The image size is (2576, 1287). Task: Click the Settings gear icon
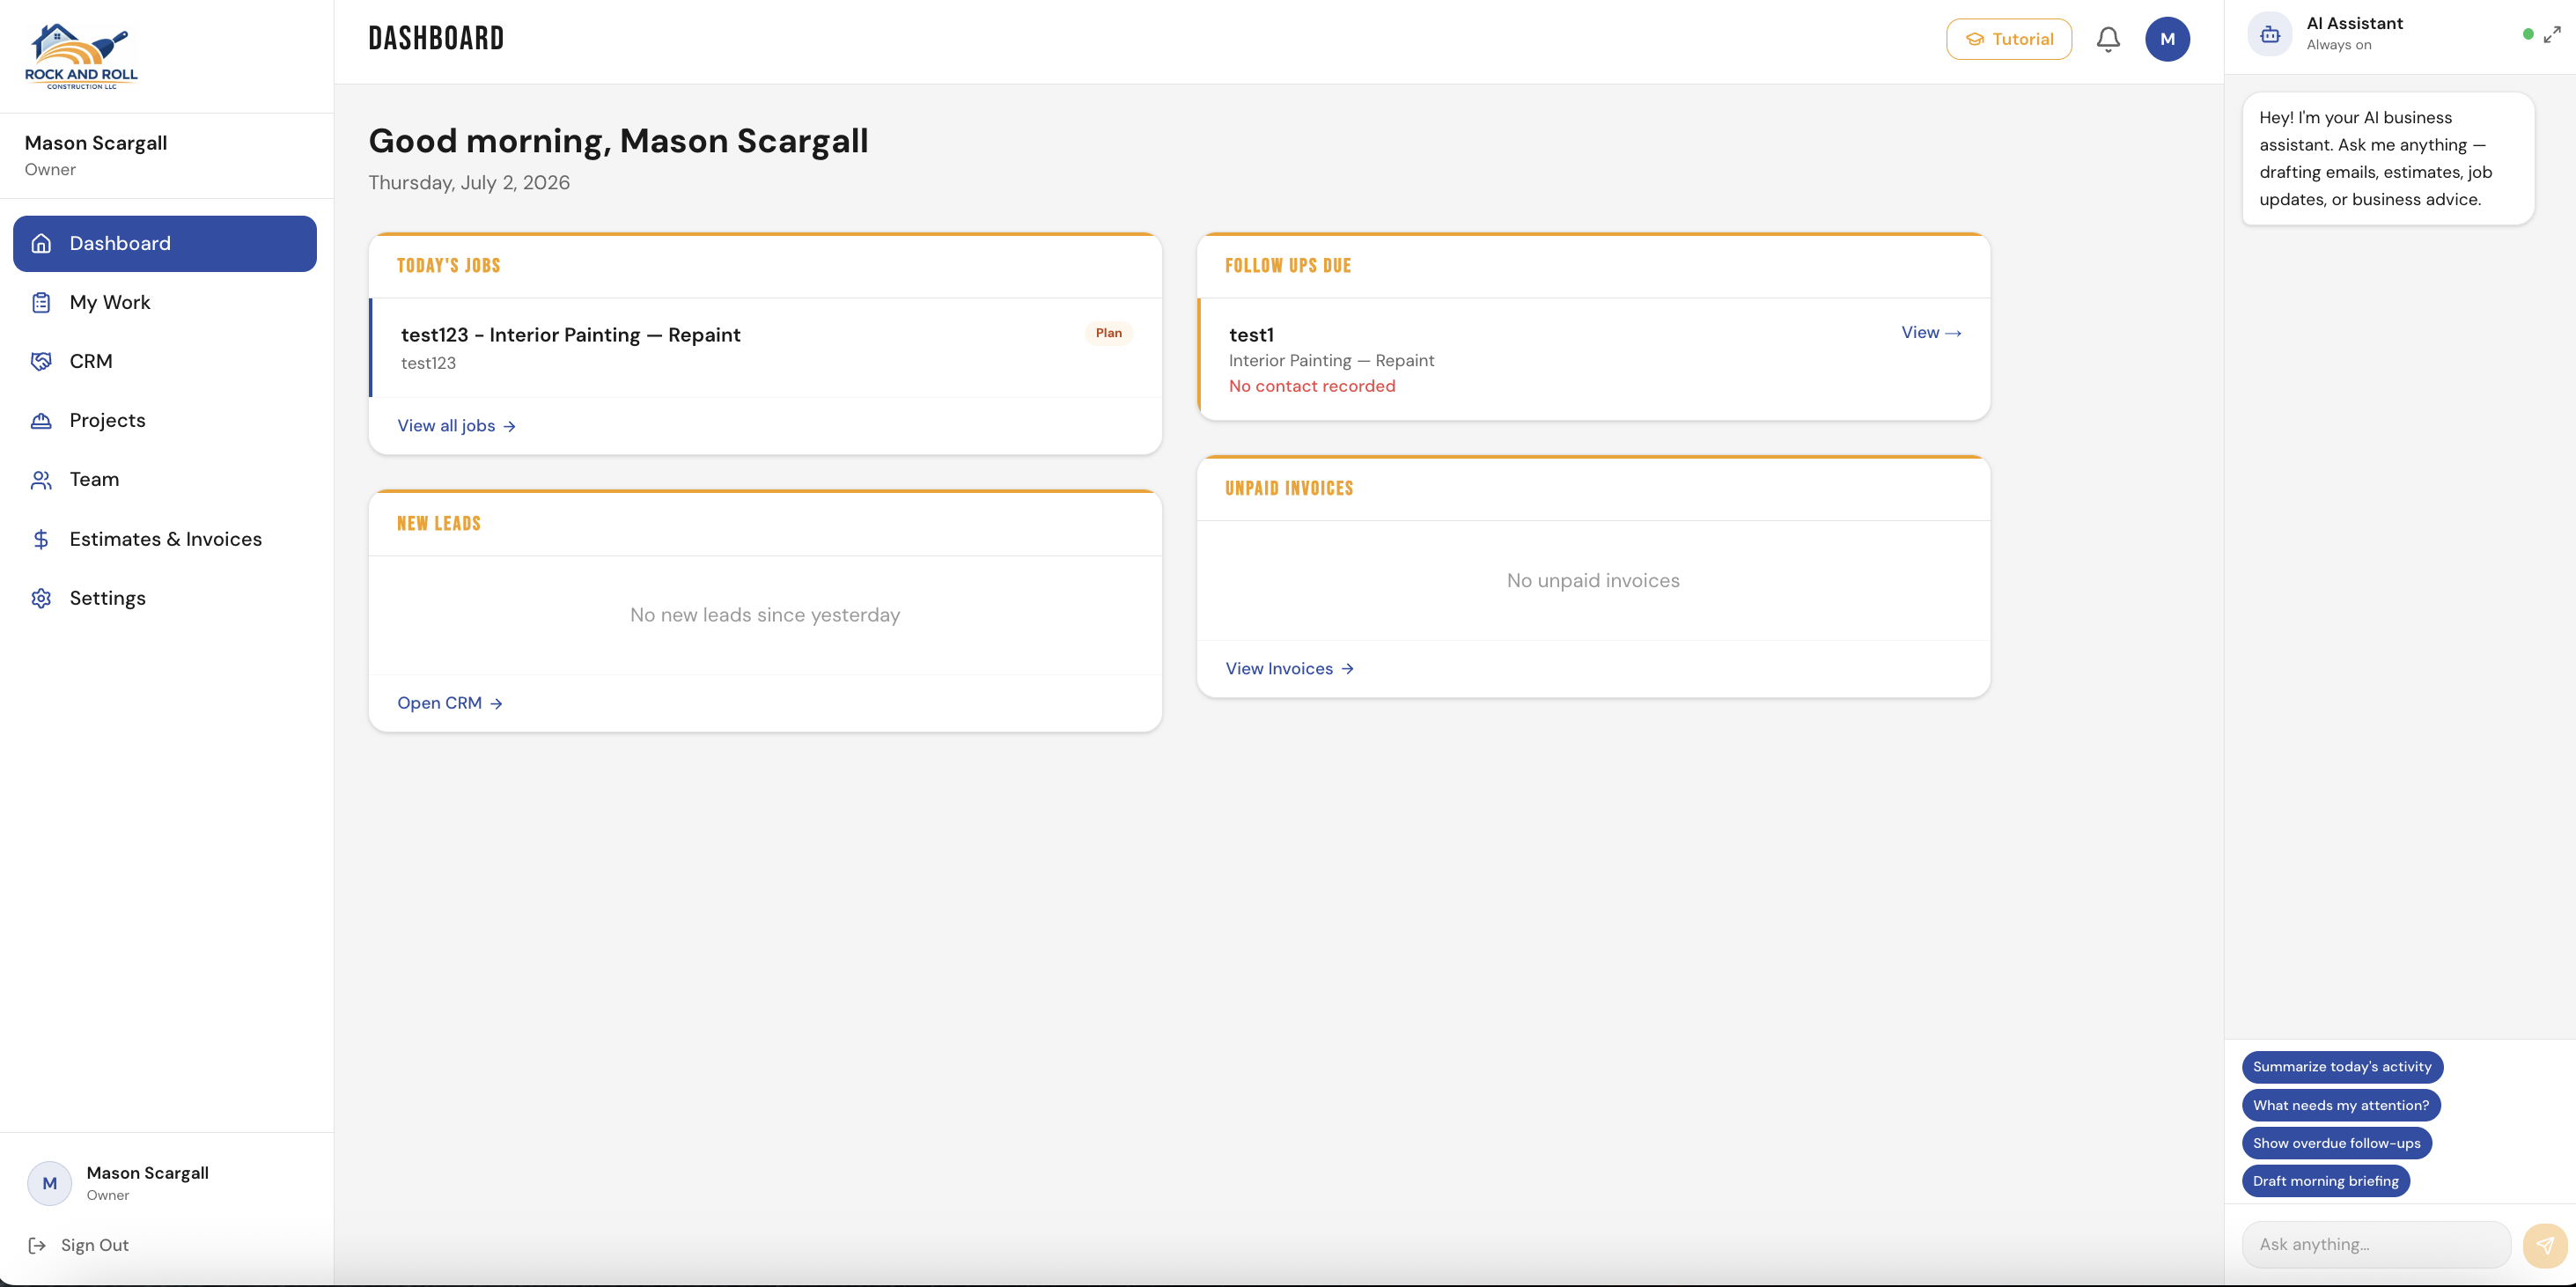tap(41, 598)
